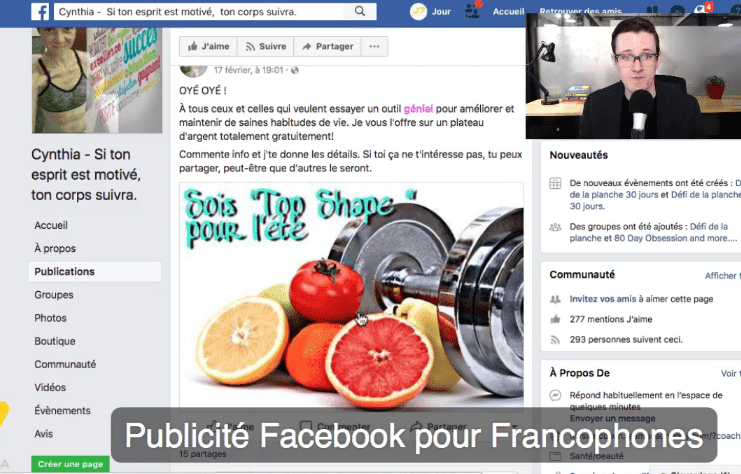Click into the Facebook search field

(203, 11)
